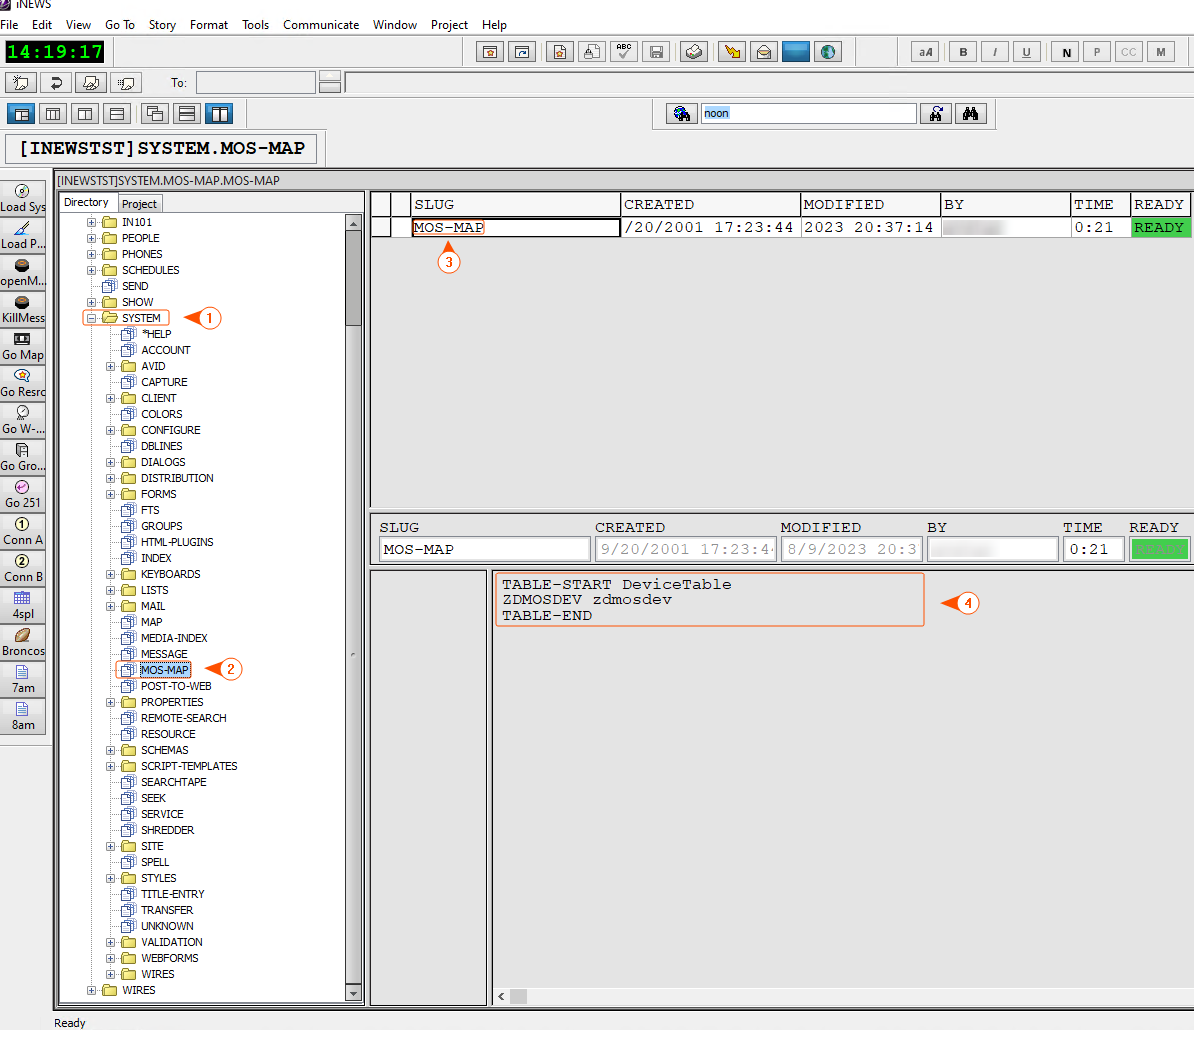
Task: Click the mail envelope toolbar icon
Action: [764, 52]
